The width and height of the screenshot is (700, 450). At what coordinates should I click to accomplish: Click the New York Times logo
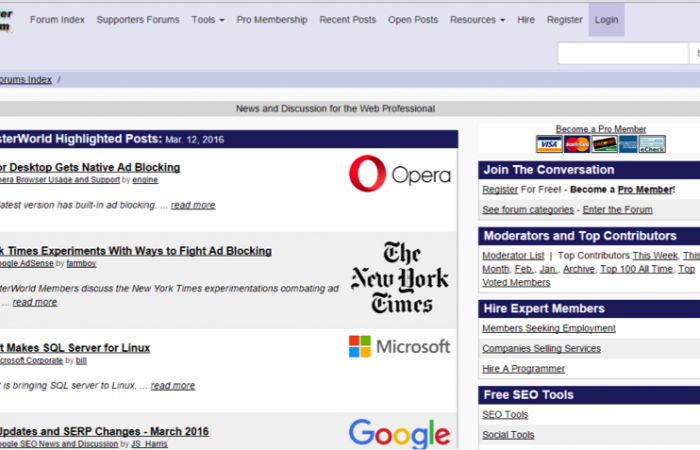pyautogui.click(x=400, y=277)
